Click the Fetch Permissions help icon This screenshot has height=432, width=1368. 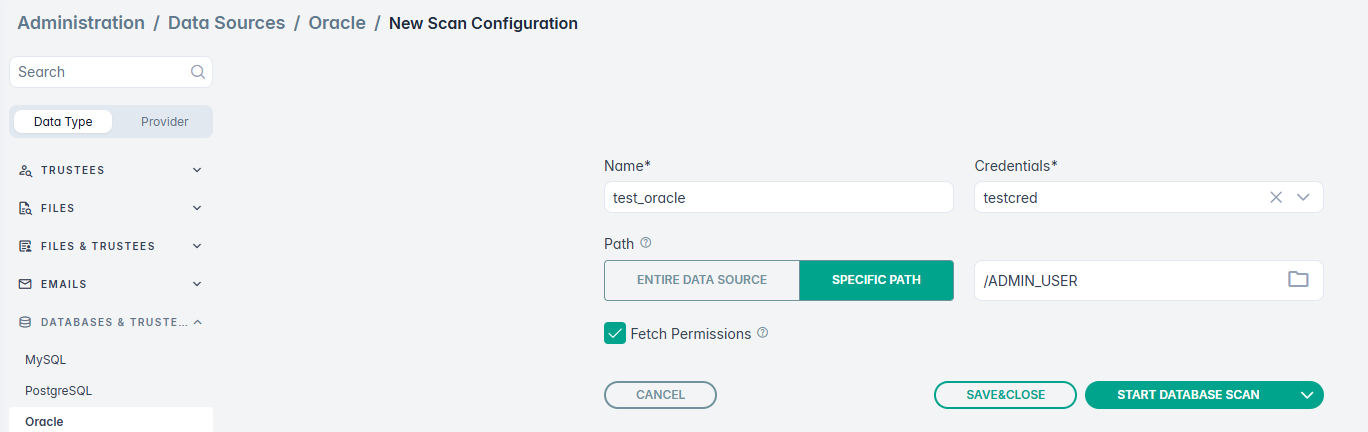tap(763, 333)
